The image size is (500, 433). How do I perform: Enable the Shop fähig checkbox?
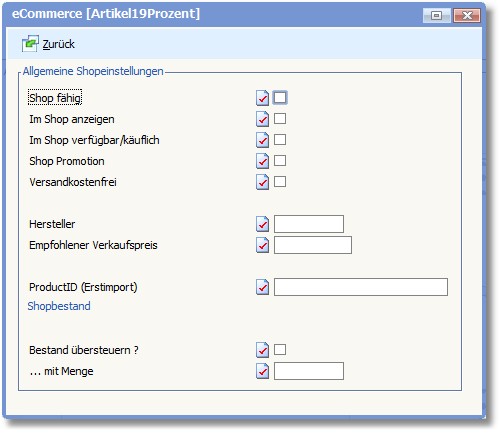[x=280, y=98]
